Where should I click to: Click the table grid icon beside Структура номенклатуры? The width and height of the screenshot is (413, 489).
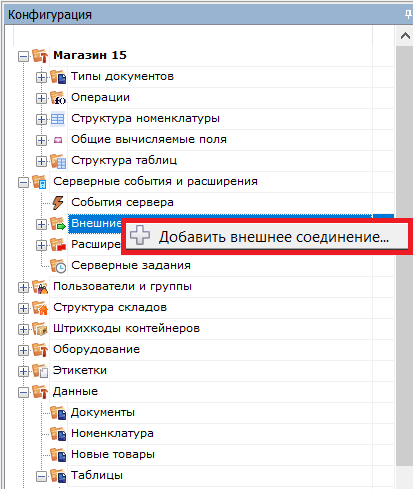point(57,119)
